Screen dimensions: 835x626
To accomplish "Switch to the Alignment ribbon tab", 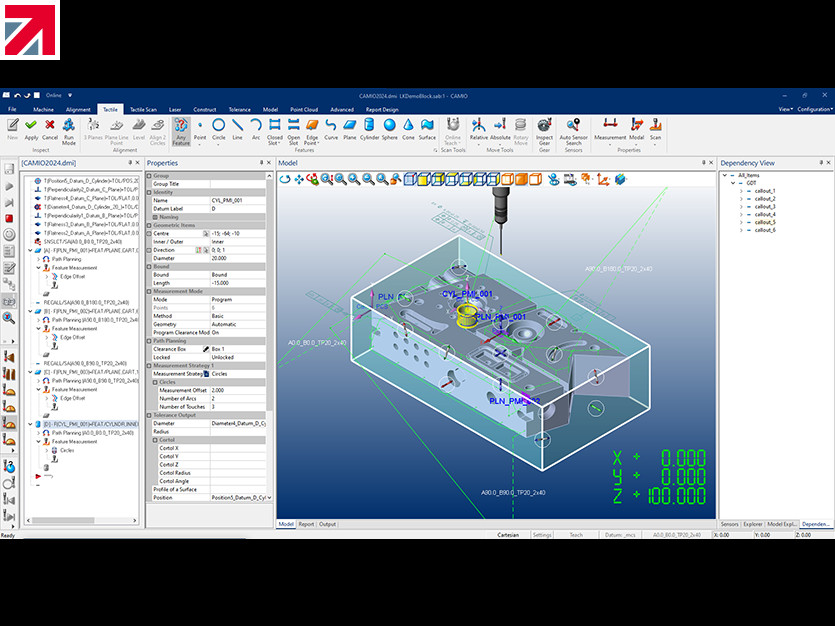I will (x=78, y=109).
